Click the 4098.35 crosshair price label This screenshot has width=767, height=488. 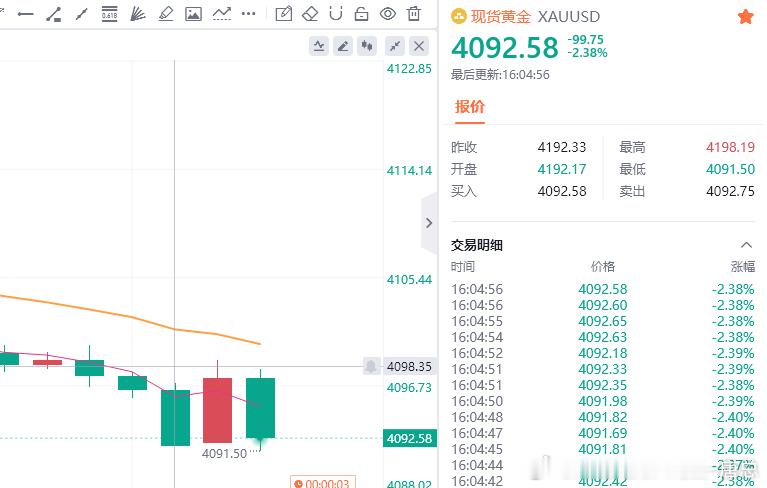[x=409, y=366]
